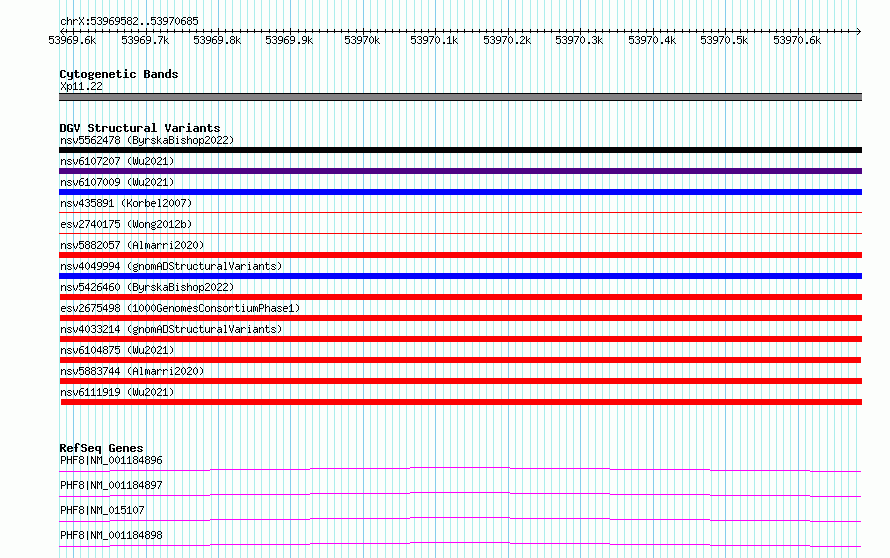Open variant esv2675498 (1000GenomesConsortiumPhase1) label
The image size is (890, 558).
[x=180, y=308]
